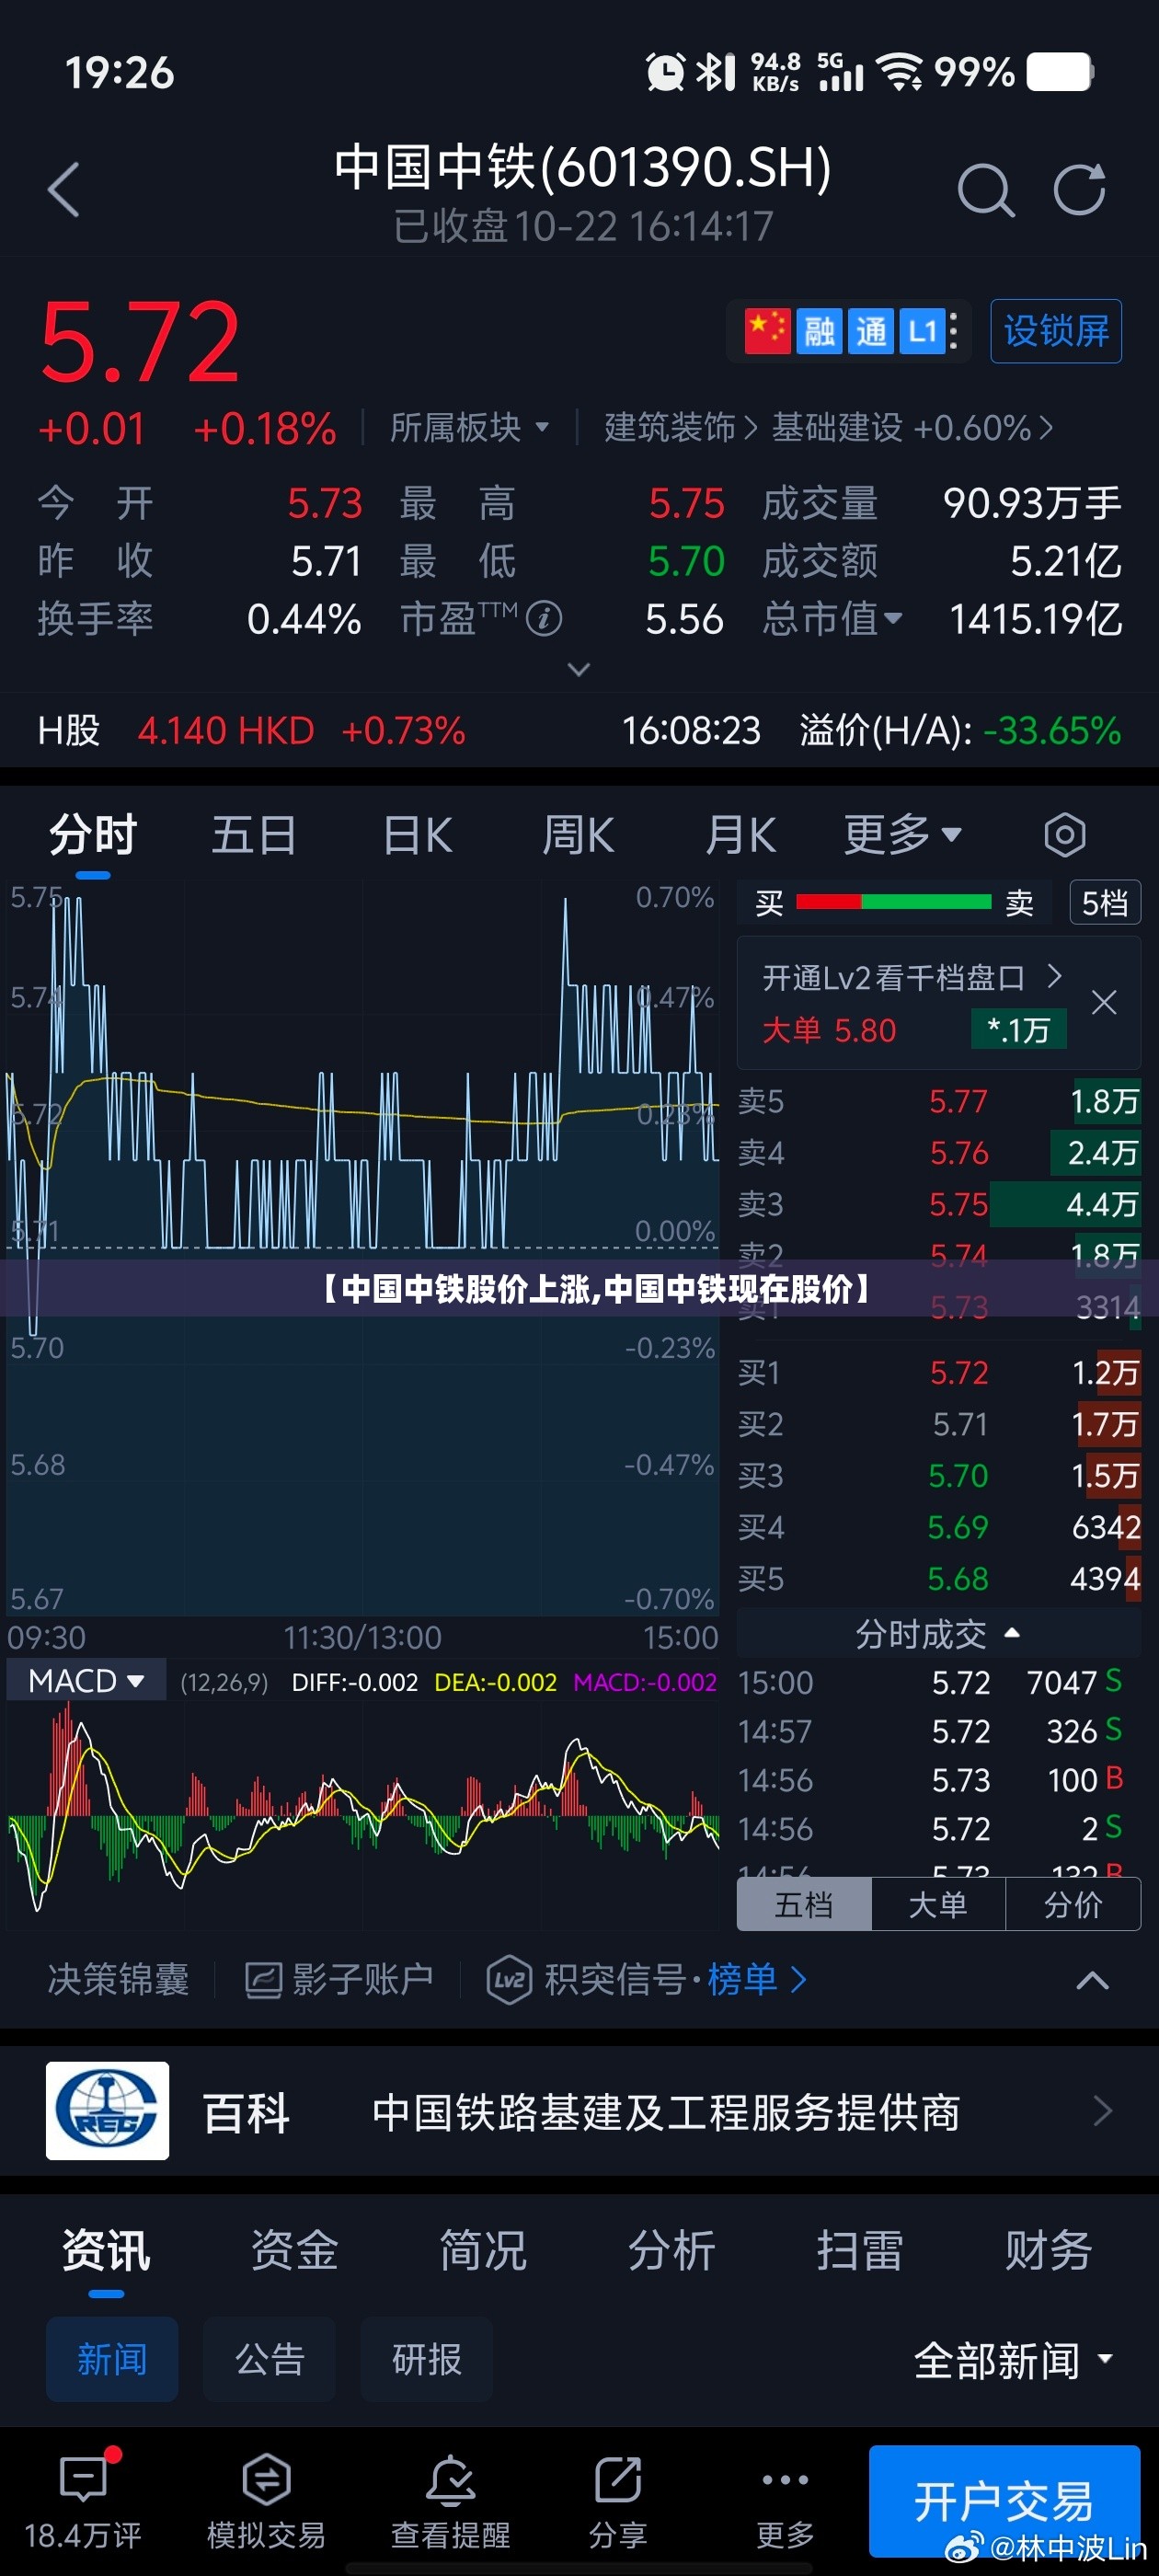
Task: Open 开通Lv2看千档盘口 link
Action: coord(913,977)
